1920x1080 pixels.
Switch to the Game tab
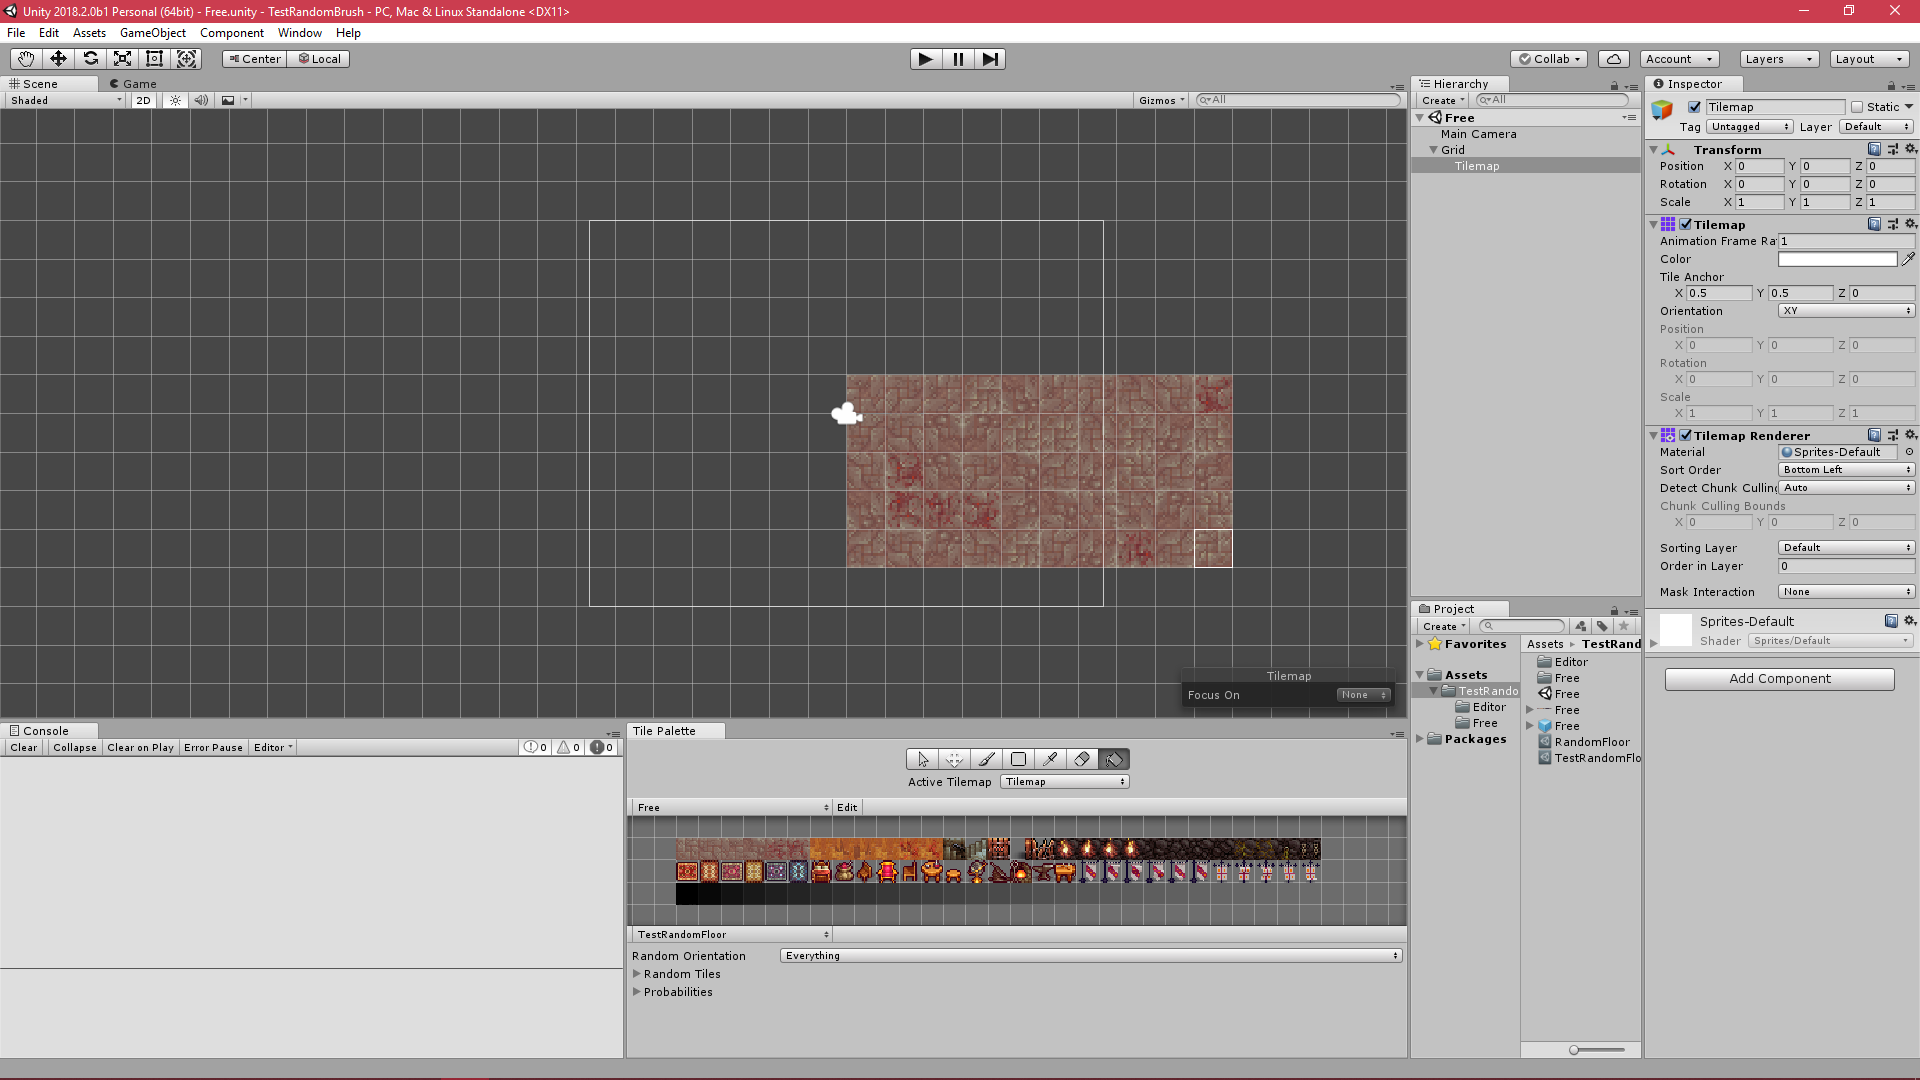(133, 84)
